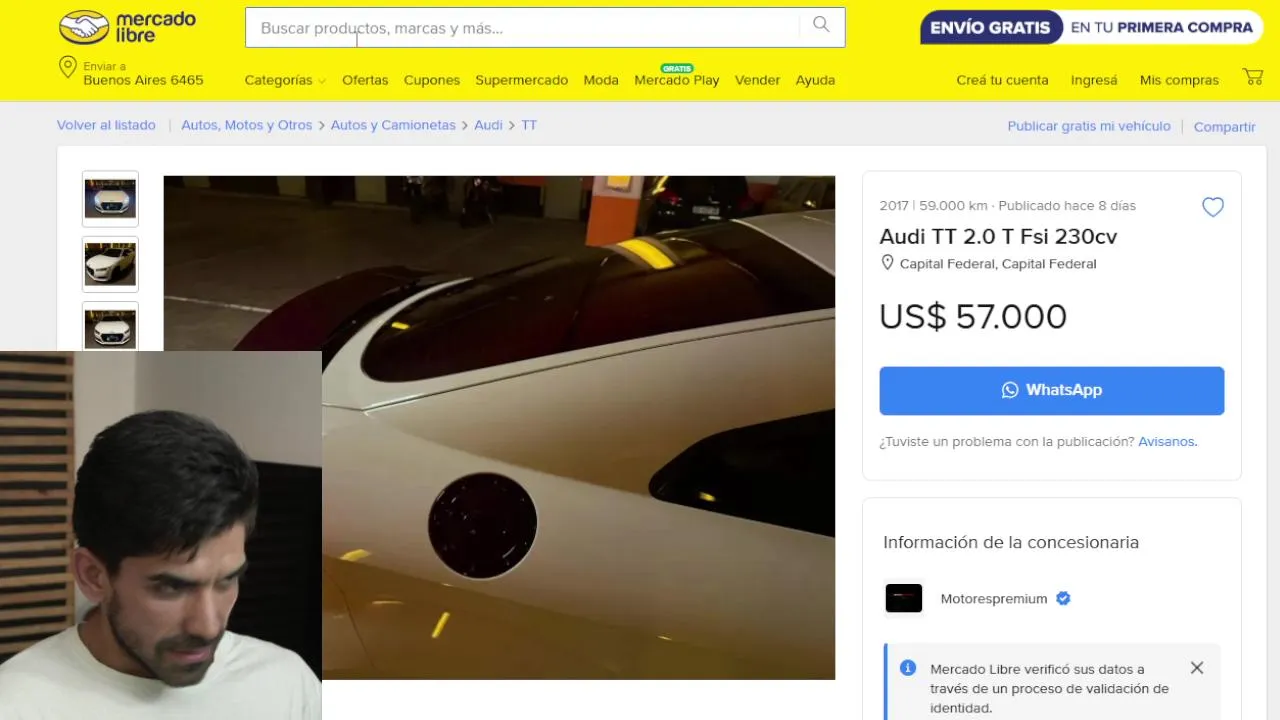Click the 2017 | 59.000 km publication details
This screenshot has width=1280, height=720.
1008,205
